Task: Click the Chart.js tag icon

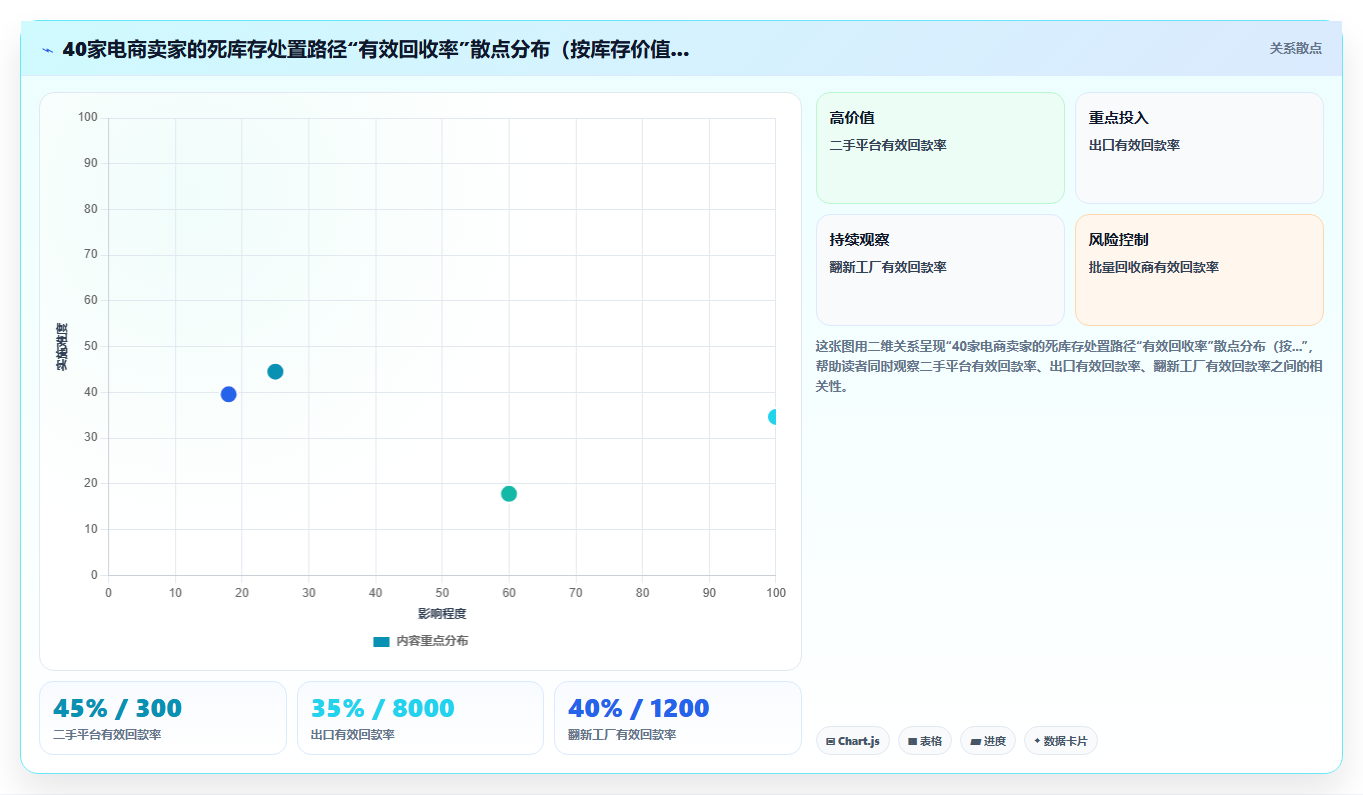Action: (x=830, y=741)
